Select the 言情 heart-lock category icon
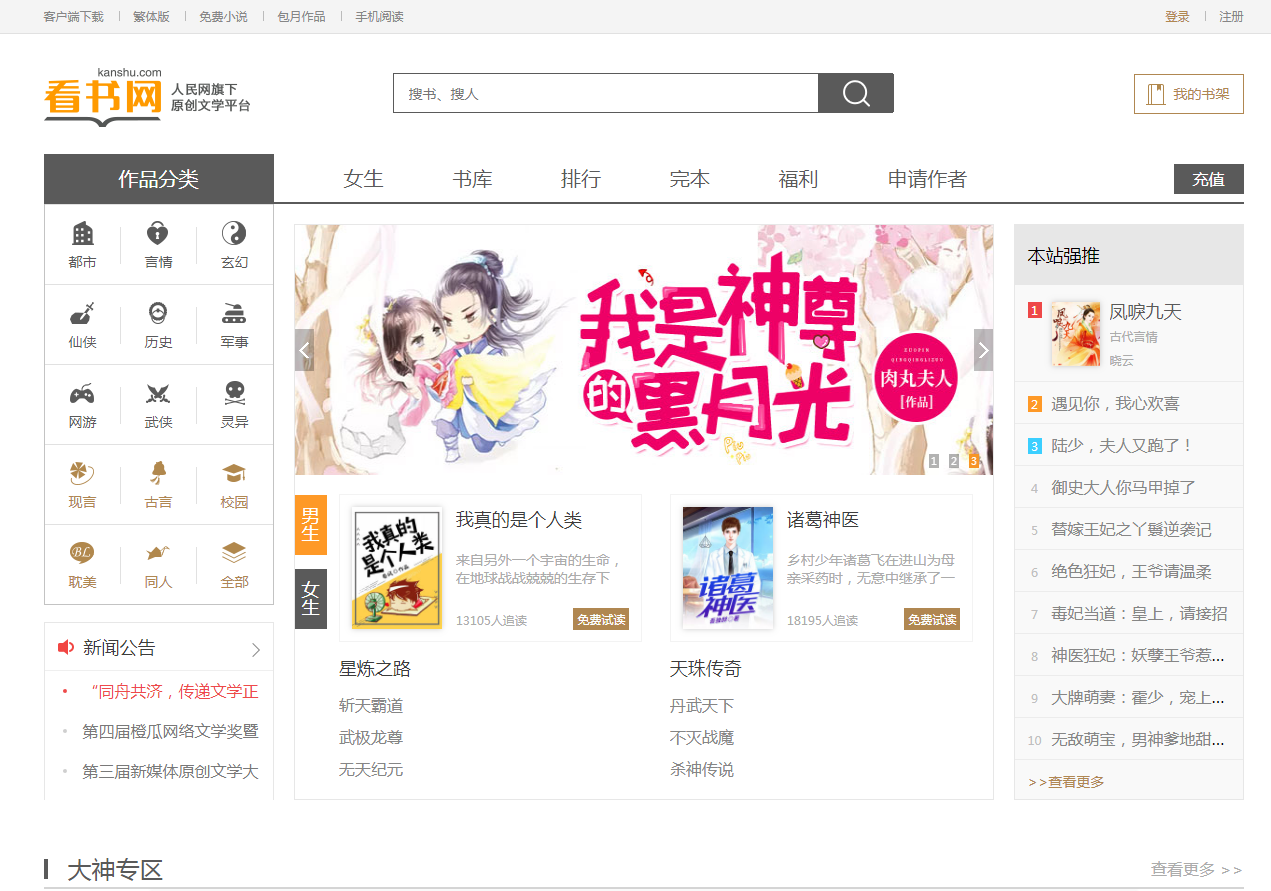The width and height of the screenshot is (1271, 891). (x=158, y=235)
